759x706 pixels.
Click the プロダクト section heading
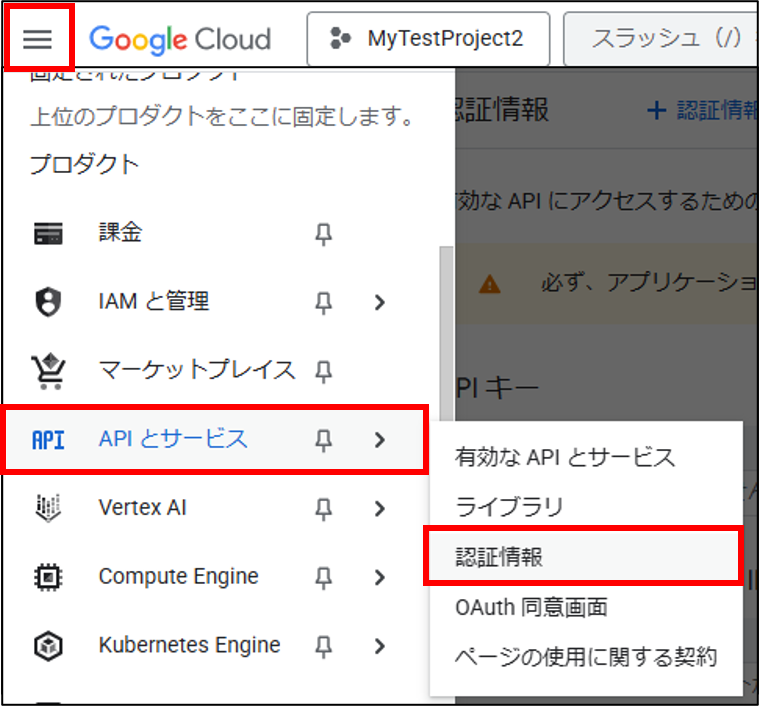pyautogui.click(x=84, y=164)
